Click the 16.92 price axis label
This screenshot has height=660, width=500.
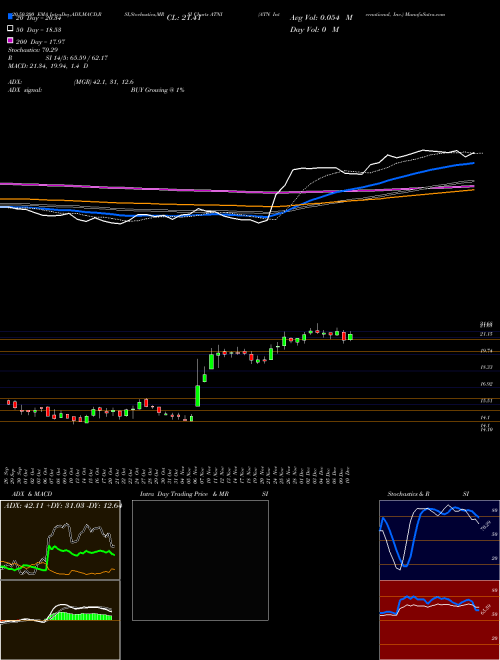pyautogui.click(x=486, y=384)
